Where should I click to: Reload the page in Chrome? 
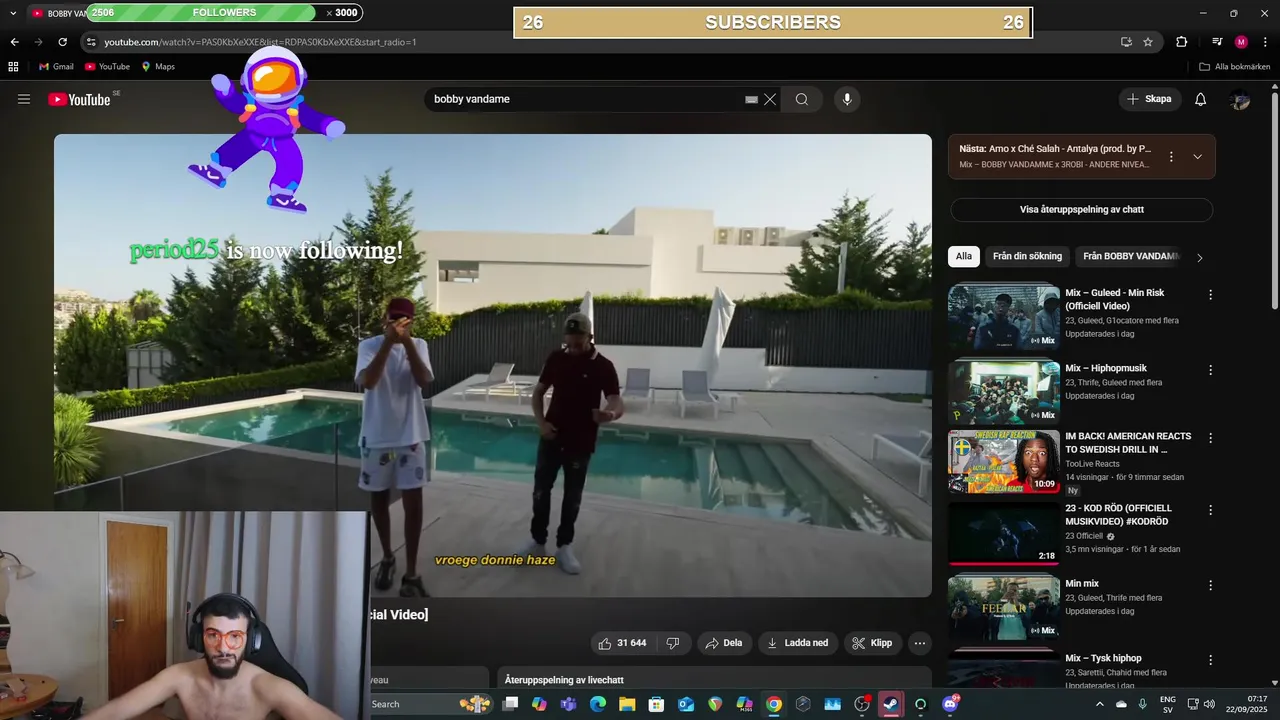62,42
